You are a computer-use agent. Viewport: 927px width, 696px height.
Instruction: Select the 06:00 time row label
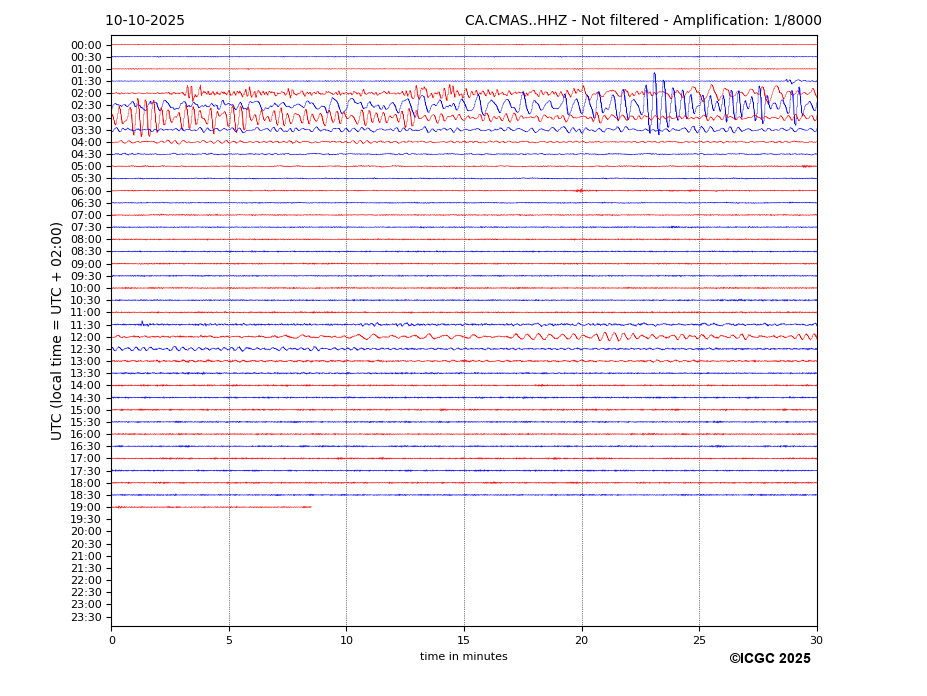click(86, 191)
